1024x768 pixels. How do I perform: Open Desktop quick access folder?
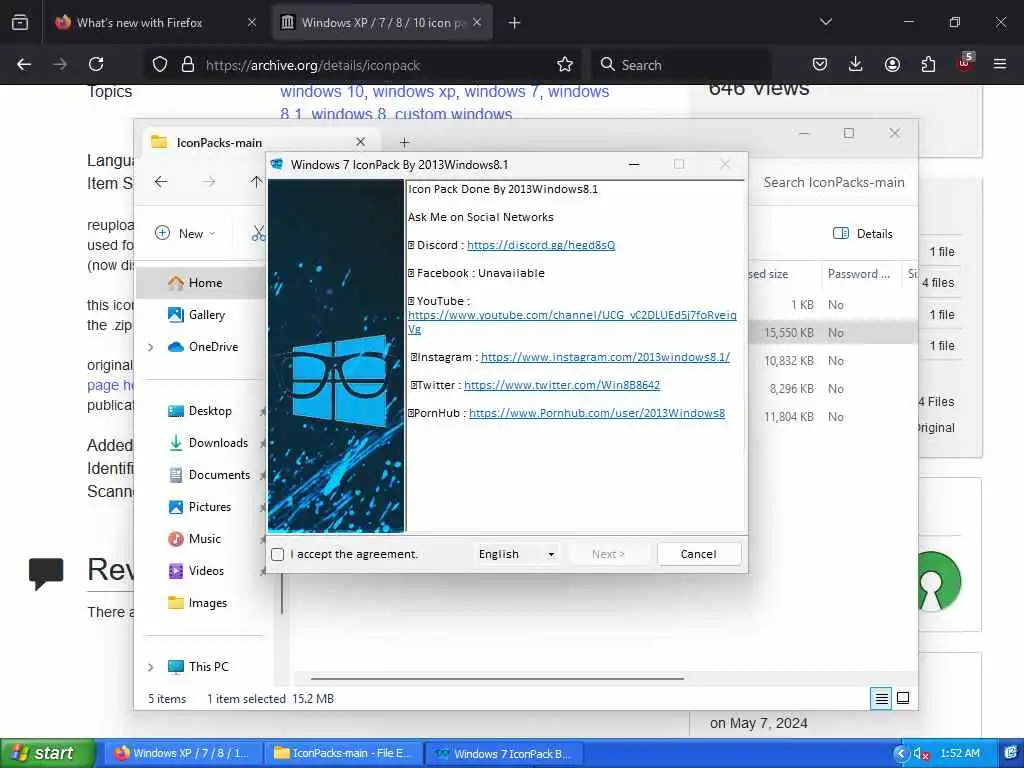(200, 411)
